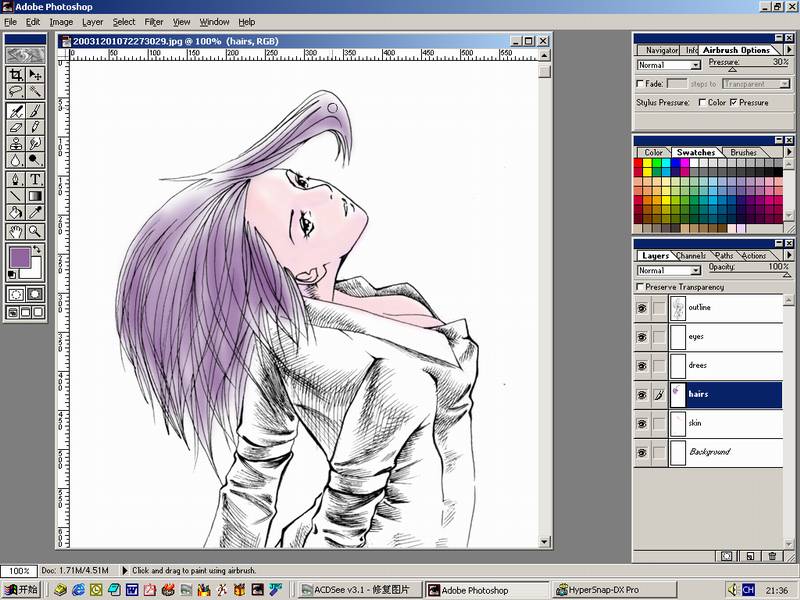Select the Blur tool
Screen dimensions: 800x600
coord(16,160)
